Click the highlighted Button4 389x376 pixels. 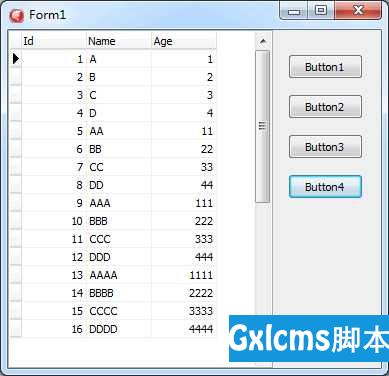(x=325, y=187)
